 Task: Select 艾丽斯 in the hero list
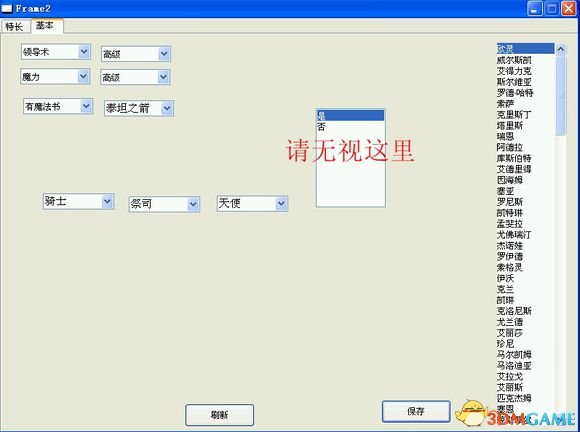525,387
